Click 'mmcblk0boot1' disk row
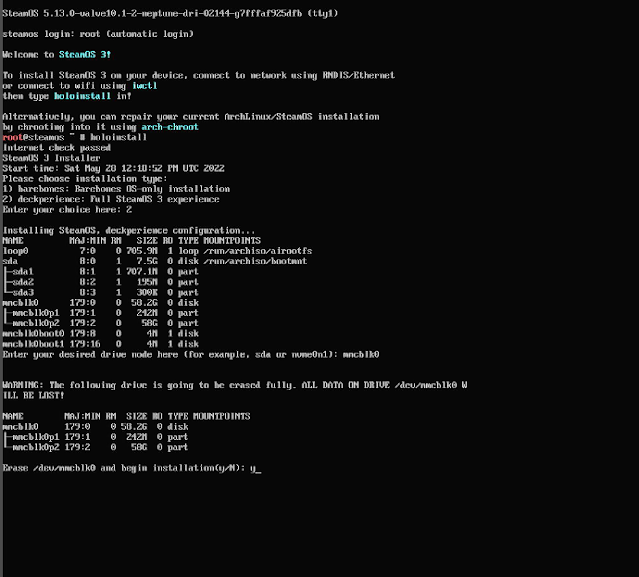639x577 pixels. pyautogui.click(x=101, y=344)
